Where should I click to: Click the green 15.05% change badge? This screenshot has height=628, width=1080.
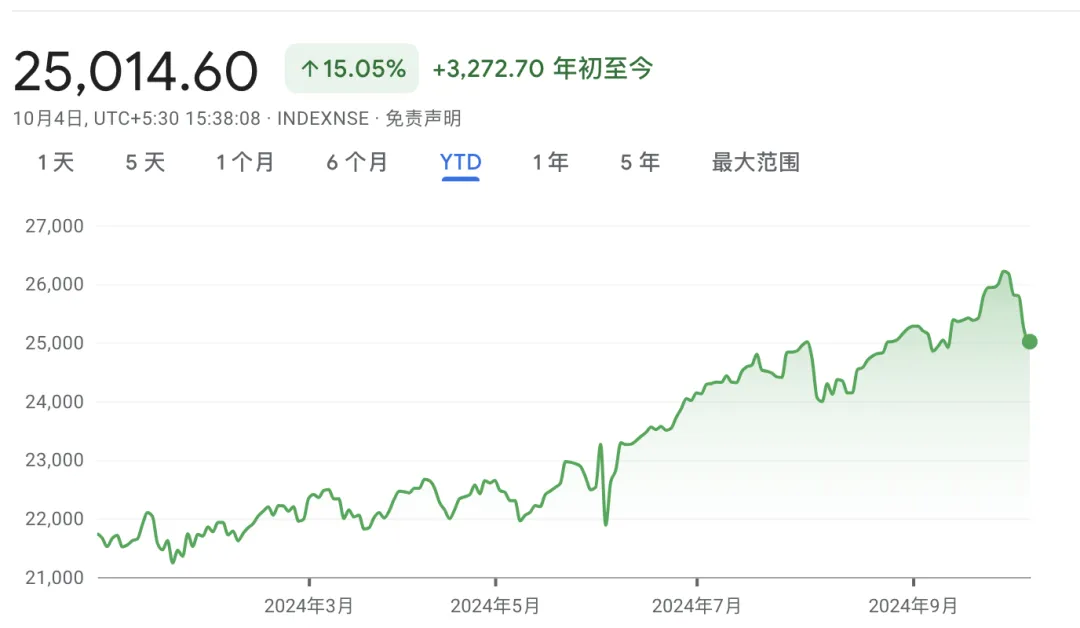coord(351,68)
